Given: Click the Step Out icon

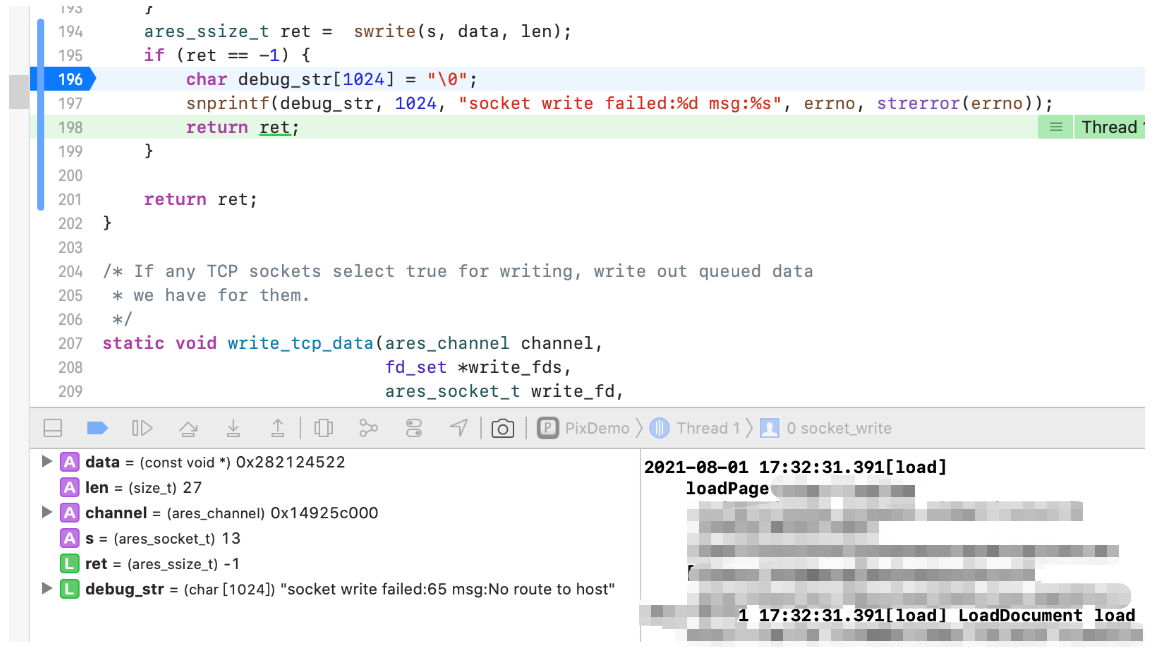Looking at the screenshot, I should pyautogui.click(x=276, y=427).
